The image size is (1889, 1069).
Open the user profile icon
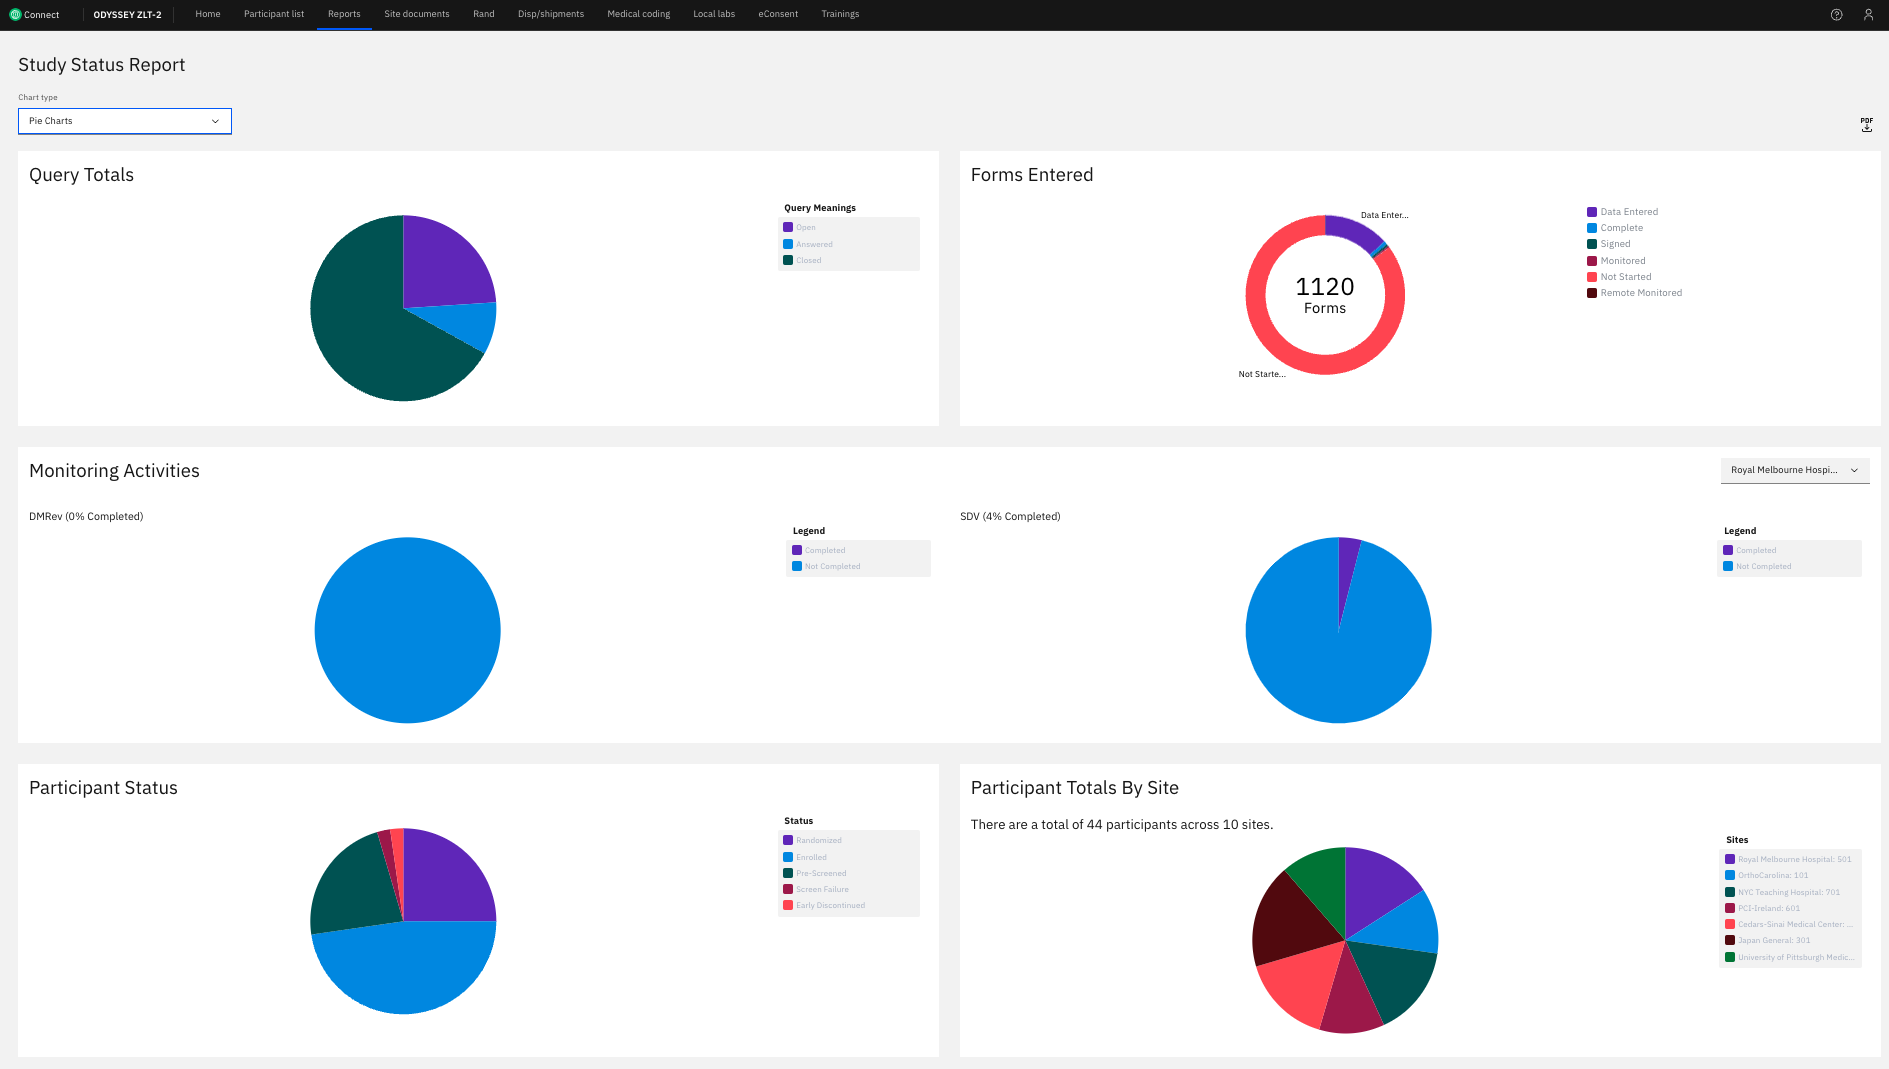(1868, 15)
